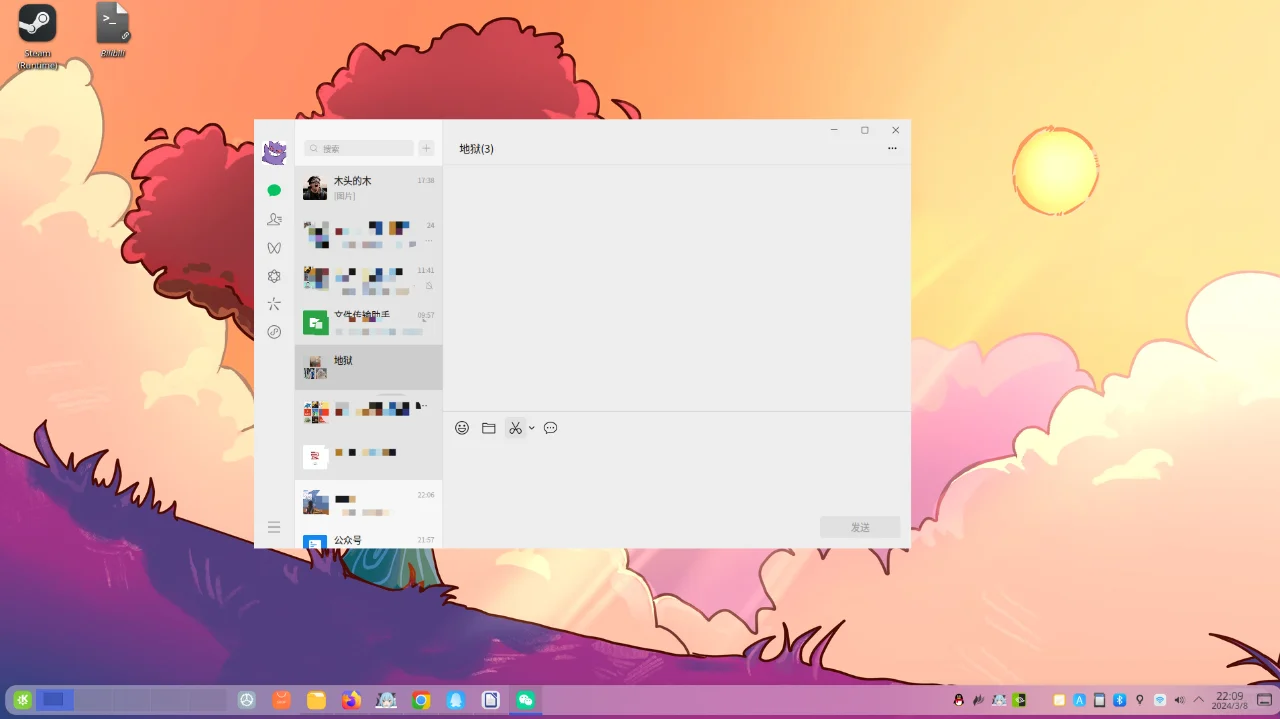Image resolution: width=1280 pixels, height=719 pixels.
Task: Open the bilibili script desktop icon
Action: coord(113,31)
